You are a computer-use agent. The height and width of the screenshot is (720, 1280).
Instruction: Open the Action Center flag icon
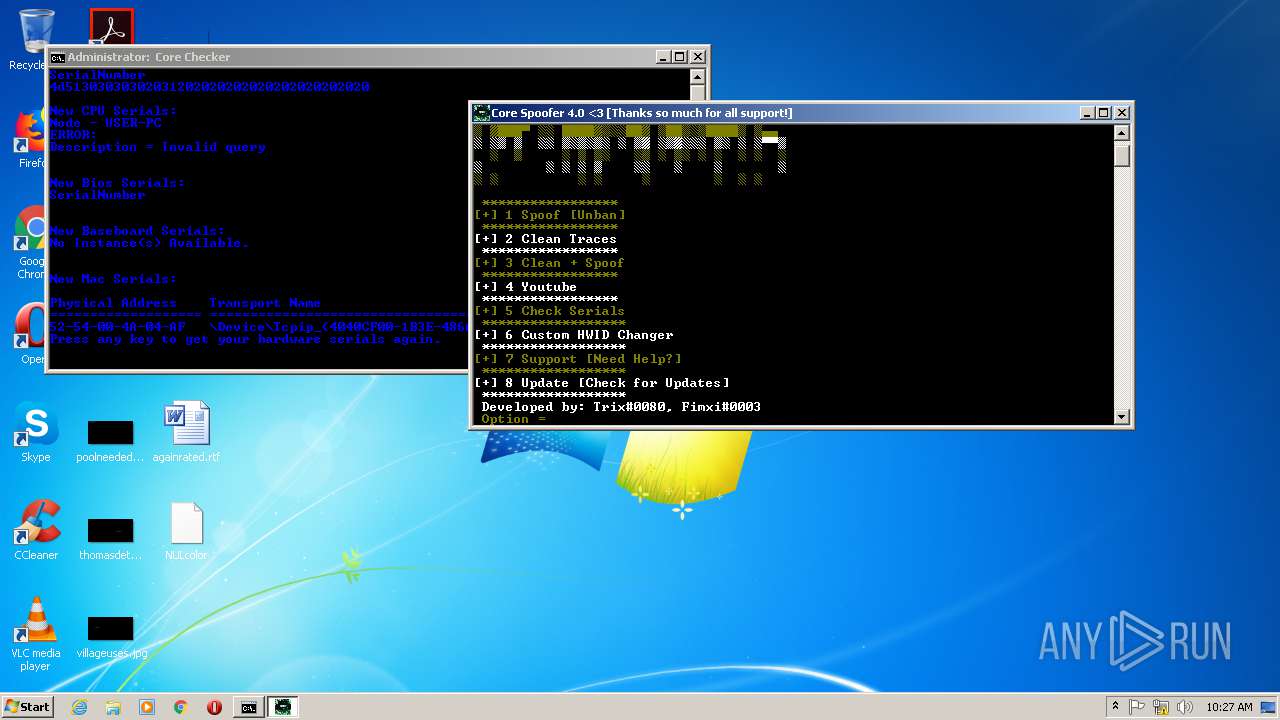1137,707
